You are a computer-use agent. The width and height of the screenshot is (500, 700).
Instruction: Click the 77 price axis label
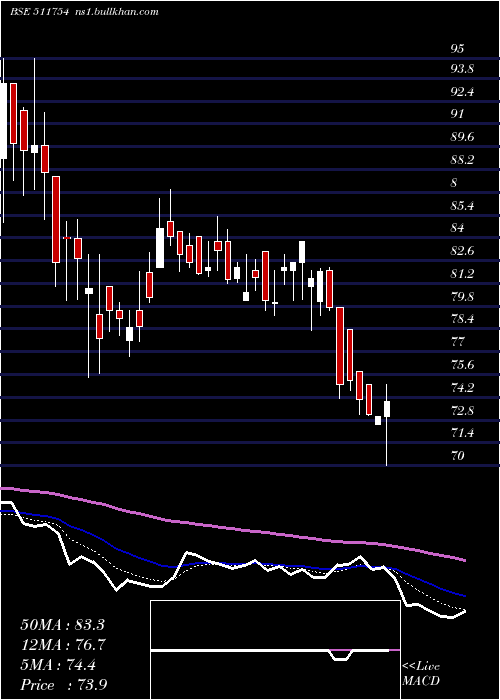click(x=457, y=342)
